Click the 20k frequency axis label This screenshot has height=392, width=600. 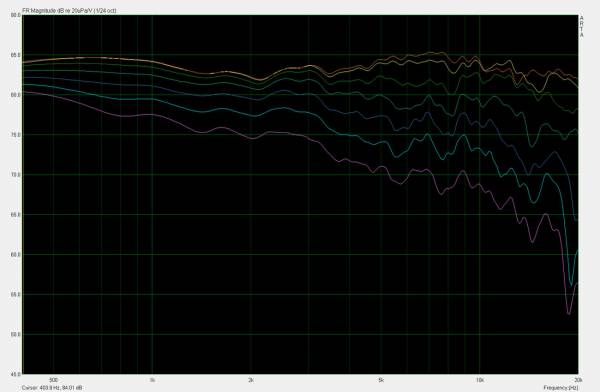[578, 380]
